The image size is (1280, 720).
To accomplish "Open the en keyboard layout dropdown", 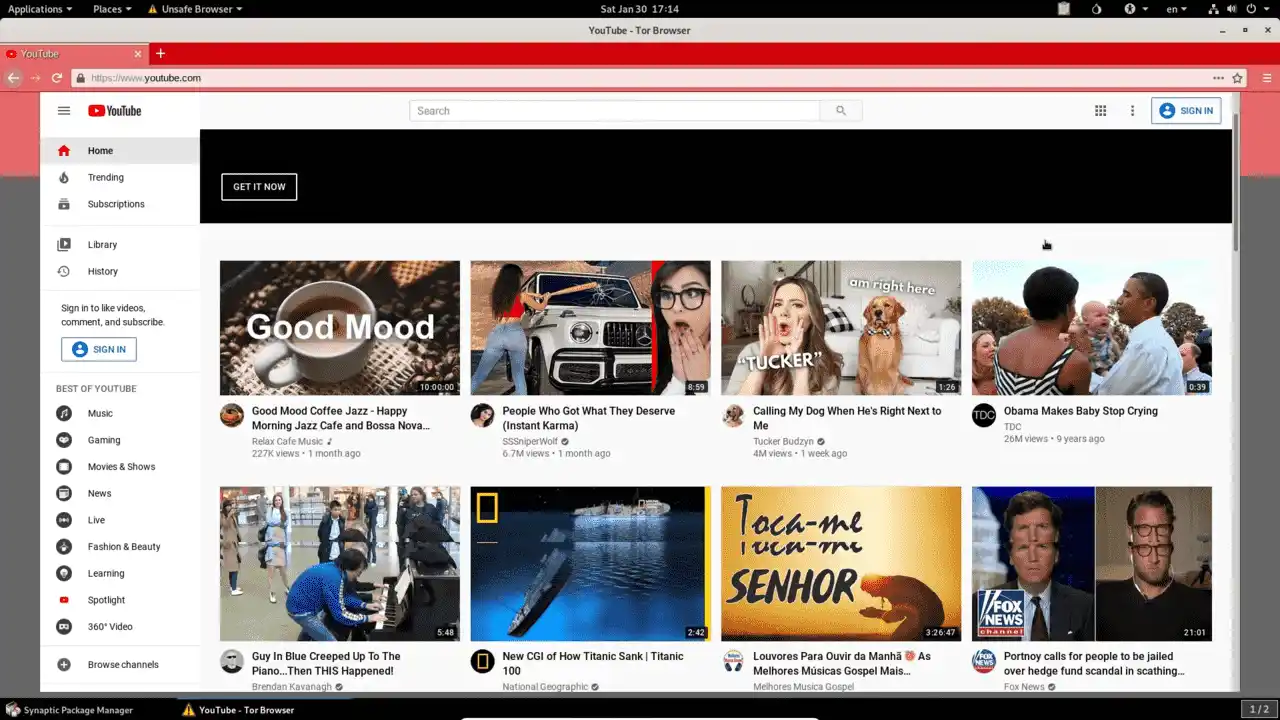I will 1177,9.
